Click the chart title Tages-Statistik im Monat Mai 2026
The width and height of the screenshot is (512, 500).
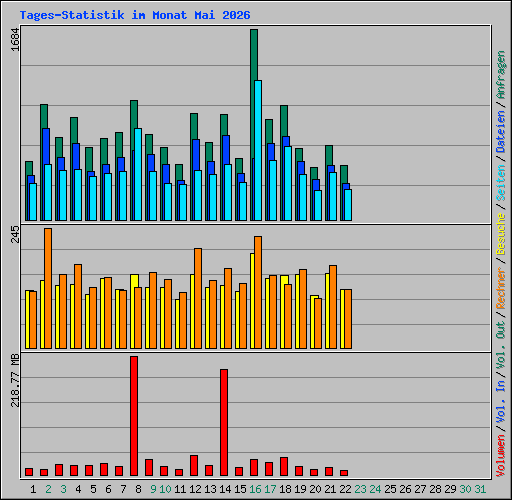click(x=135, y=15)
